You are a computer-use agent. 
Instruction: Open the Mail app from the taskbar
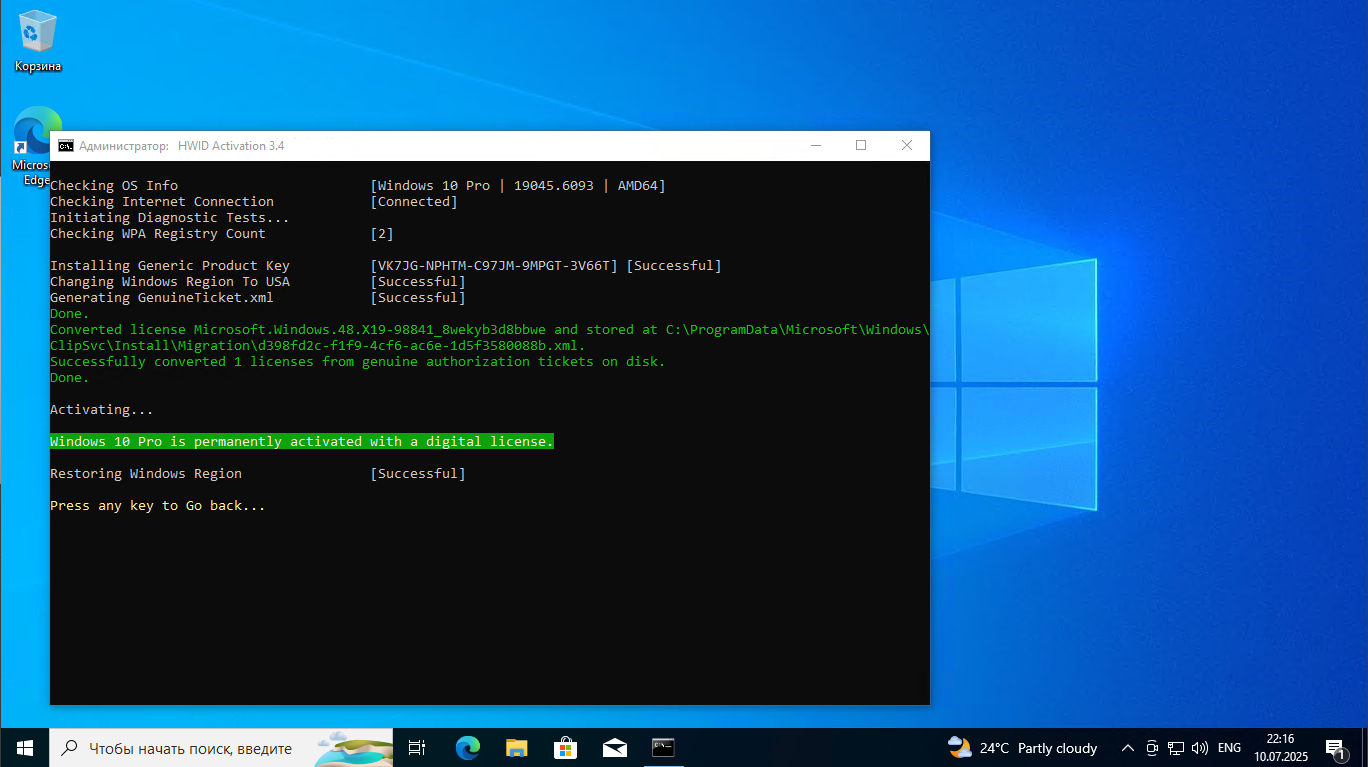tap(614, 748)
